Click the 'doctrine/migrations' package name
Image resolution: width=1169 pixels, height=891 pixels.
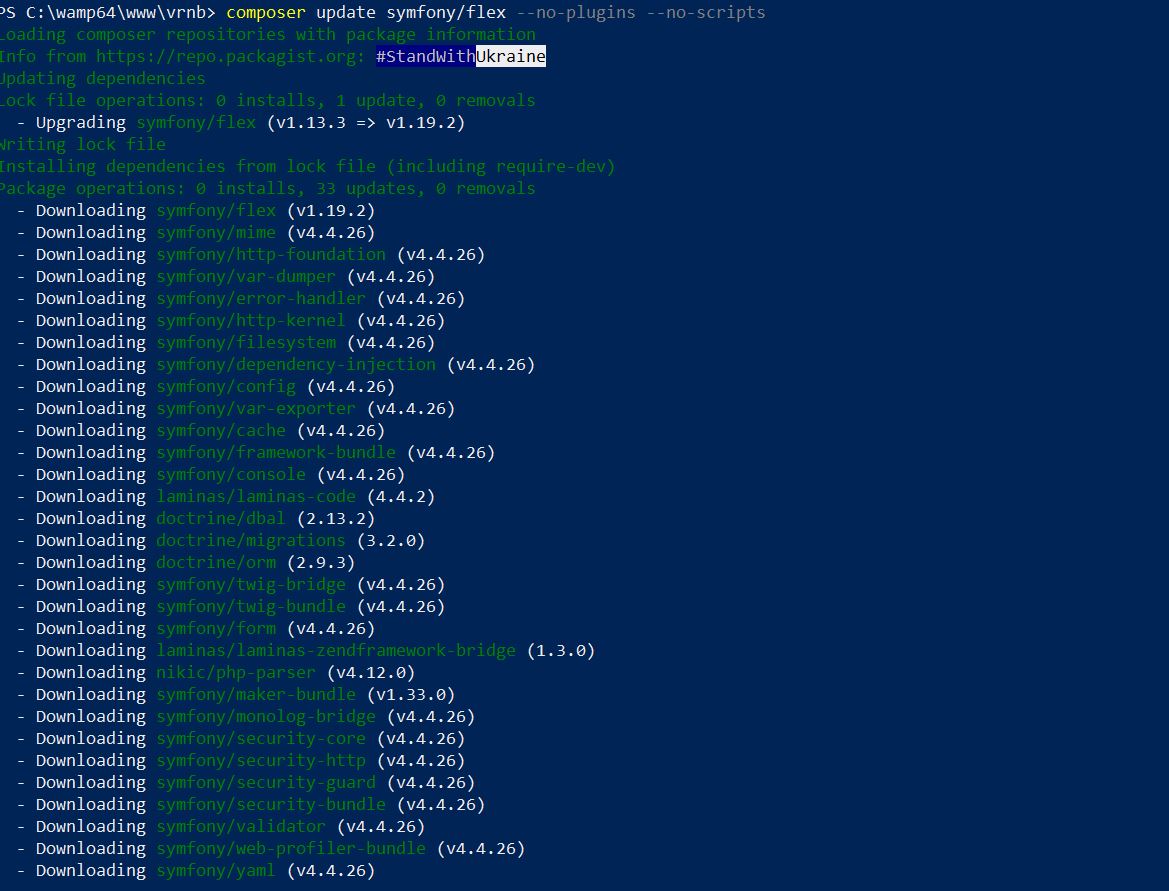[251, 541]
